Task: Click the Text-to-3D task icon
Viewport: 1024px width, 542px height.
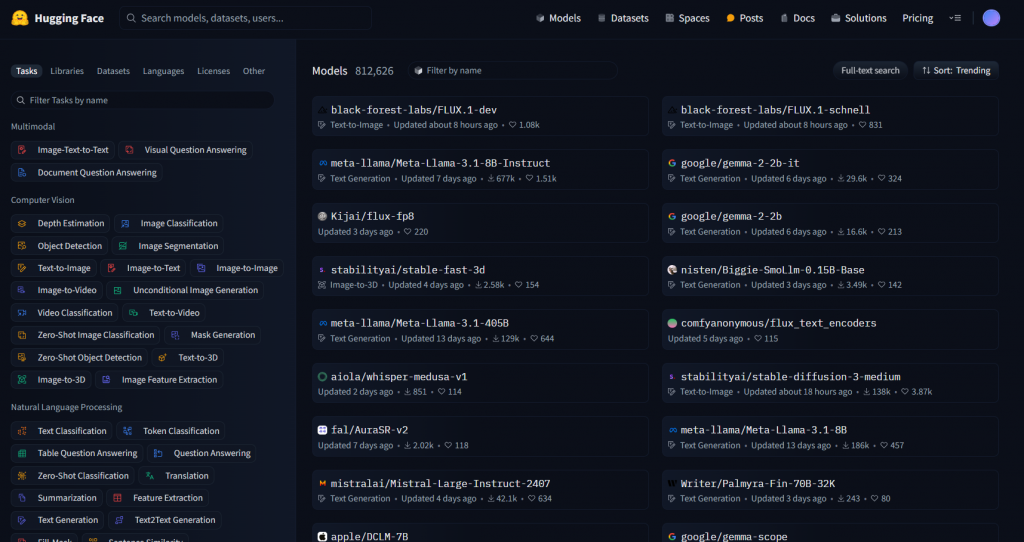Action: coord(163,357)
